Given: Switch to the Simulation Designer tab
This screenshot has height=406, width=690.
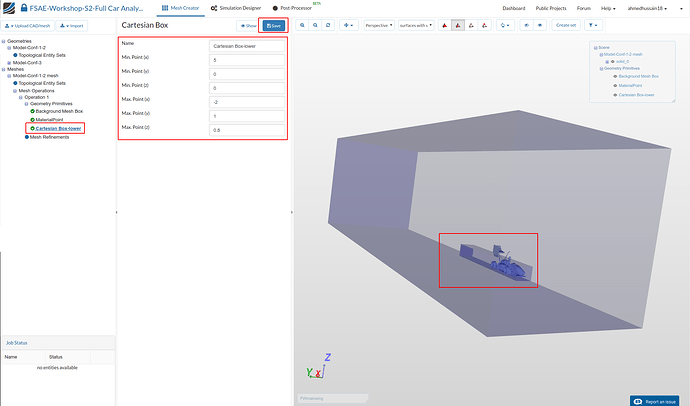Looking at the screenshot, I should (x=235, y=8).
